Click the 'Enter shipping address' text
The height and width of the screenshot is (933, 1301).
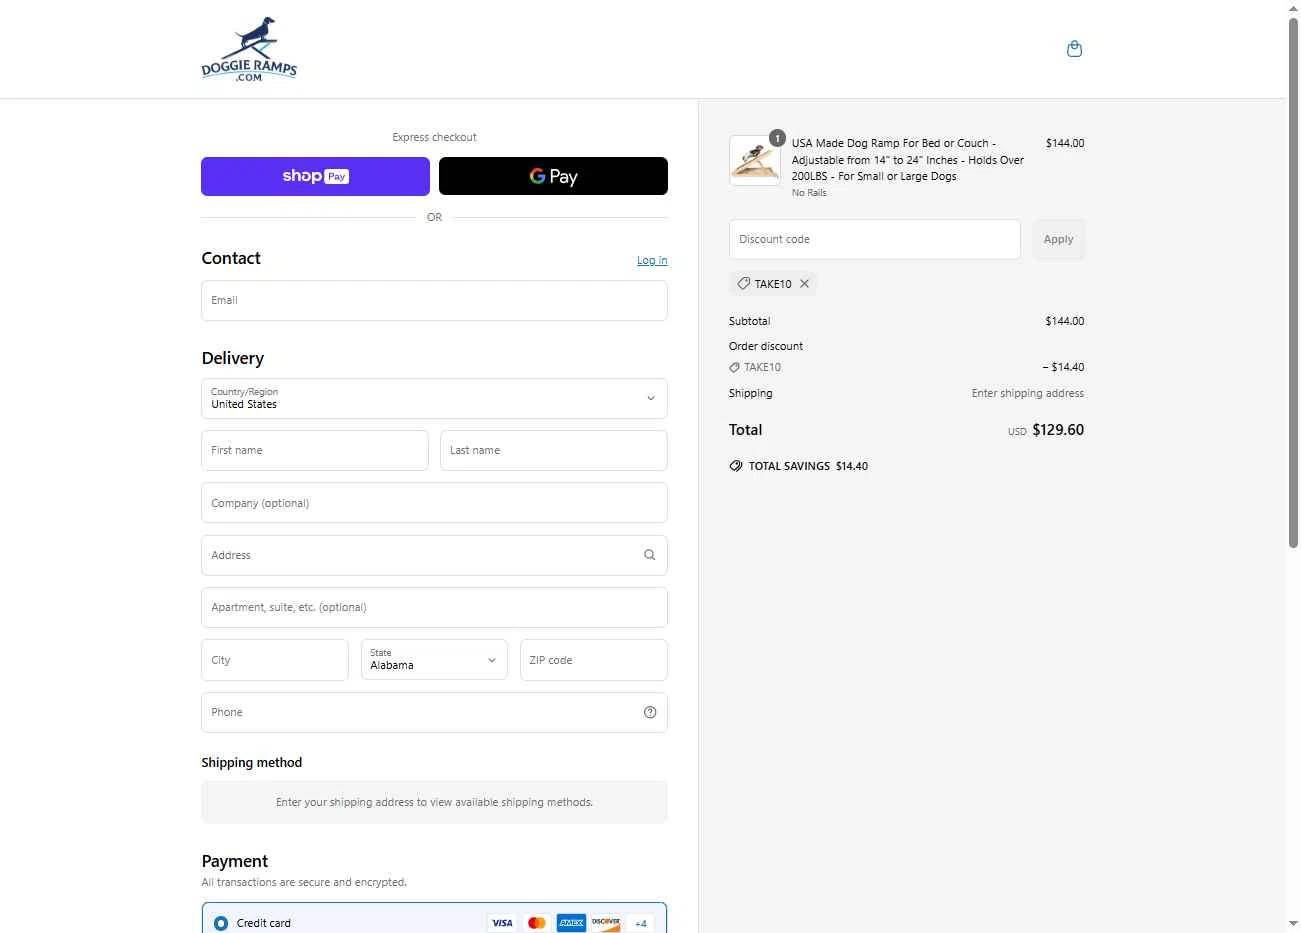tap(1028, 393)
